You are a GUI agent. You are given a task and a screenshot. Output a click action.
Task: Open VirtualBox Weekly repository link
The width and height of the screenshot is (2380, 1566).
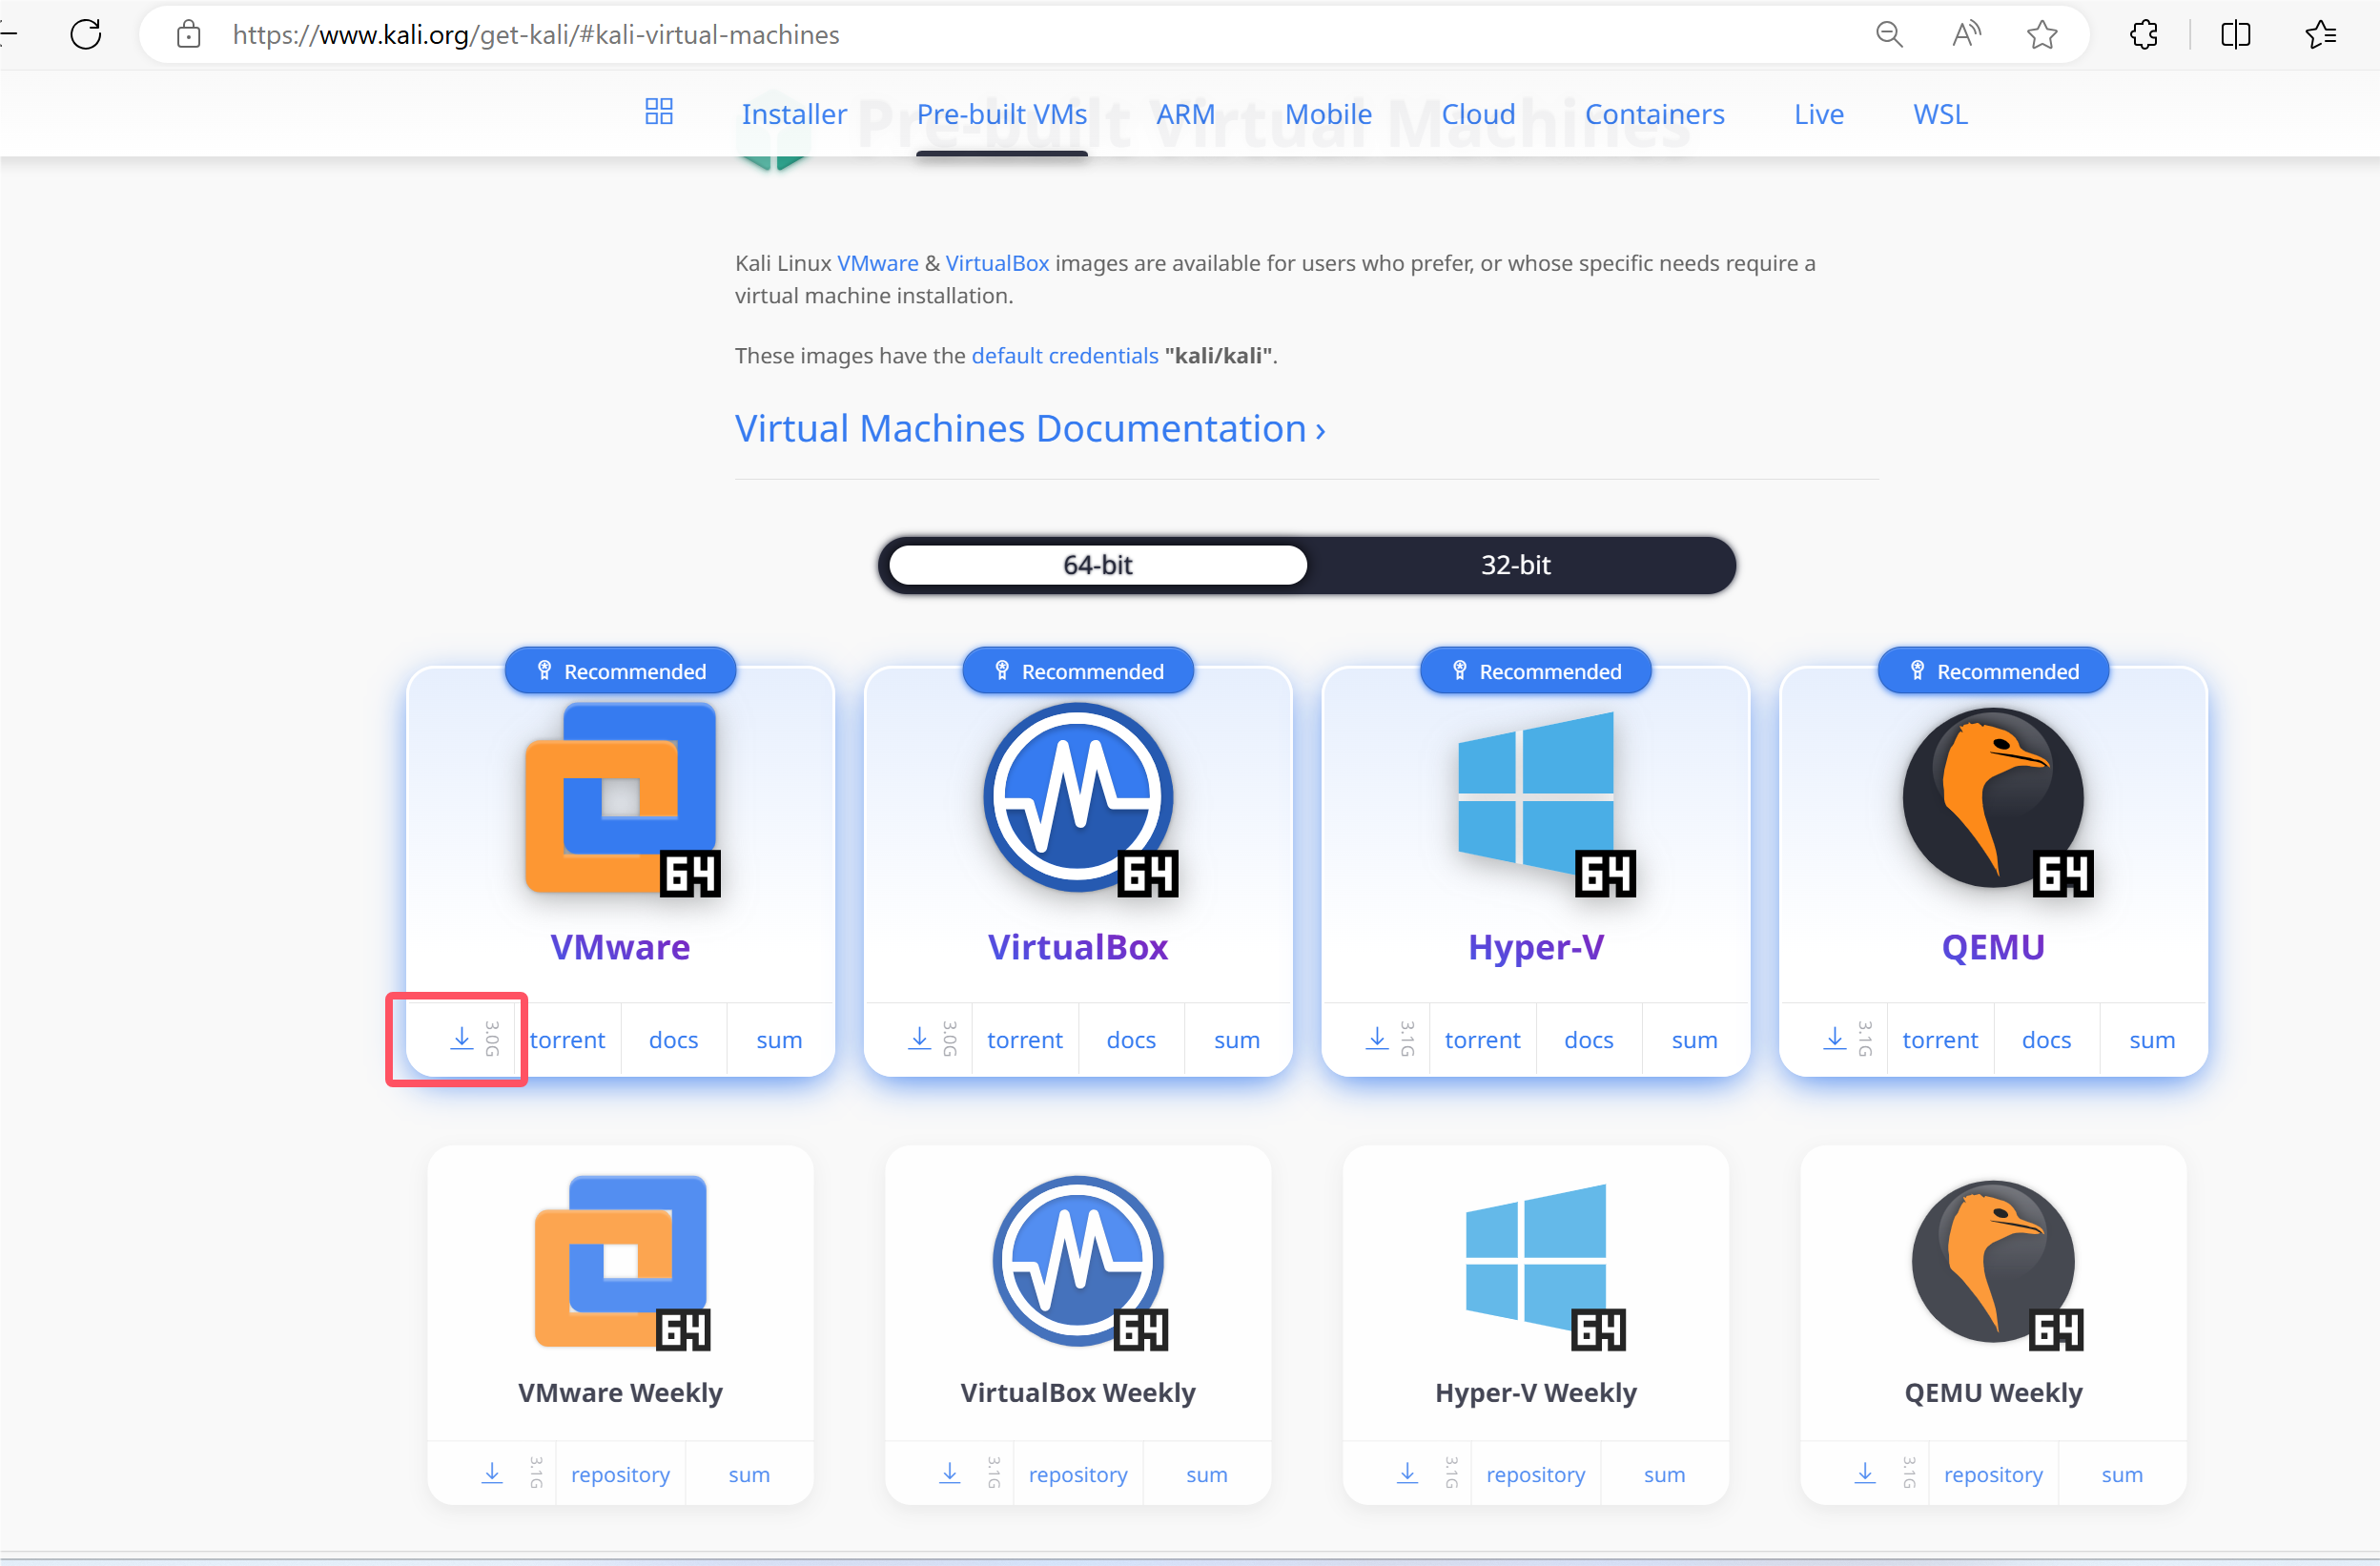1077,1474
